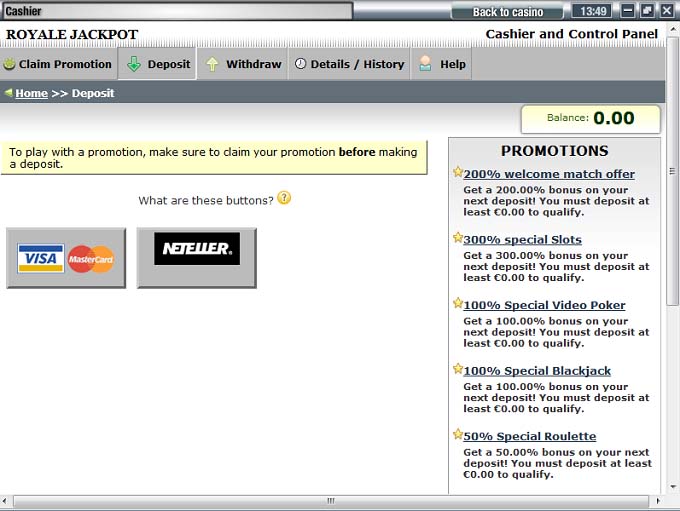Click the star next to 100% Special Blackjack
The image size is (680, 511).
457,369
